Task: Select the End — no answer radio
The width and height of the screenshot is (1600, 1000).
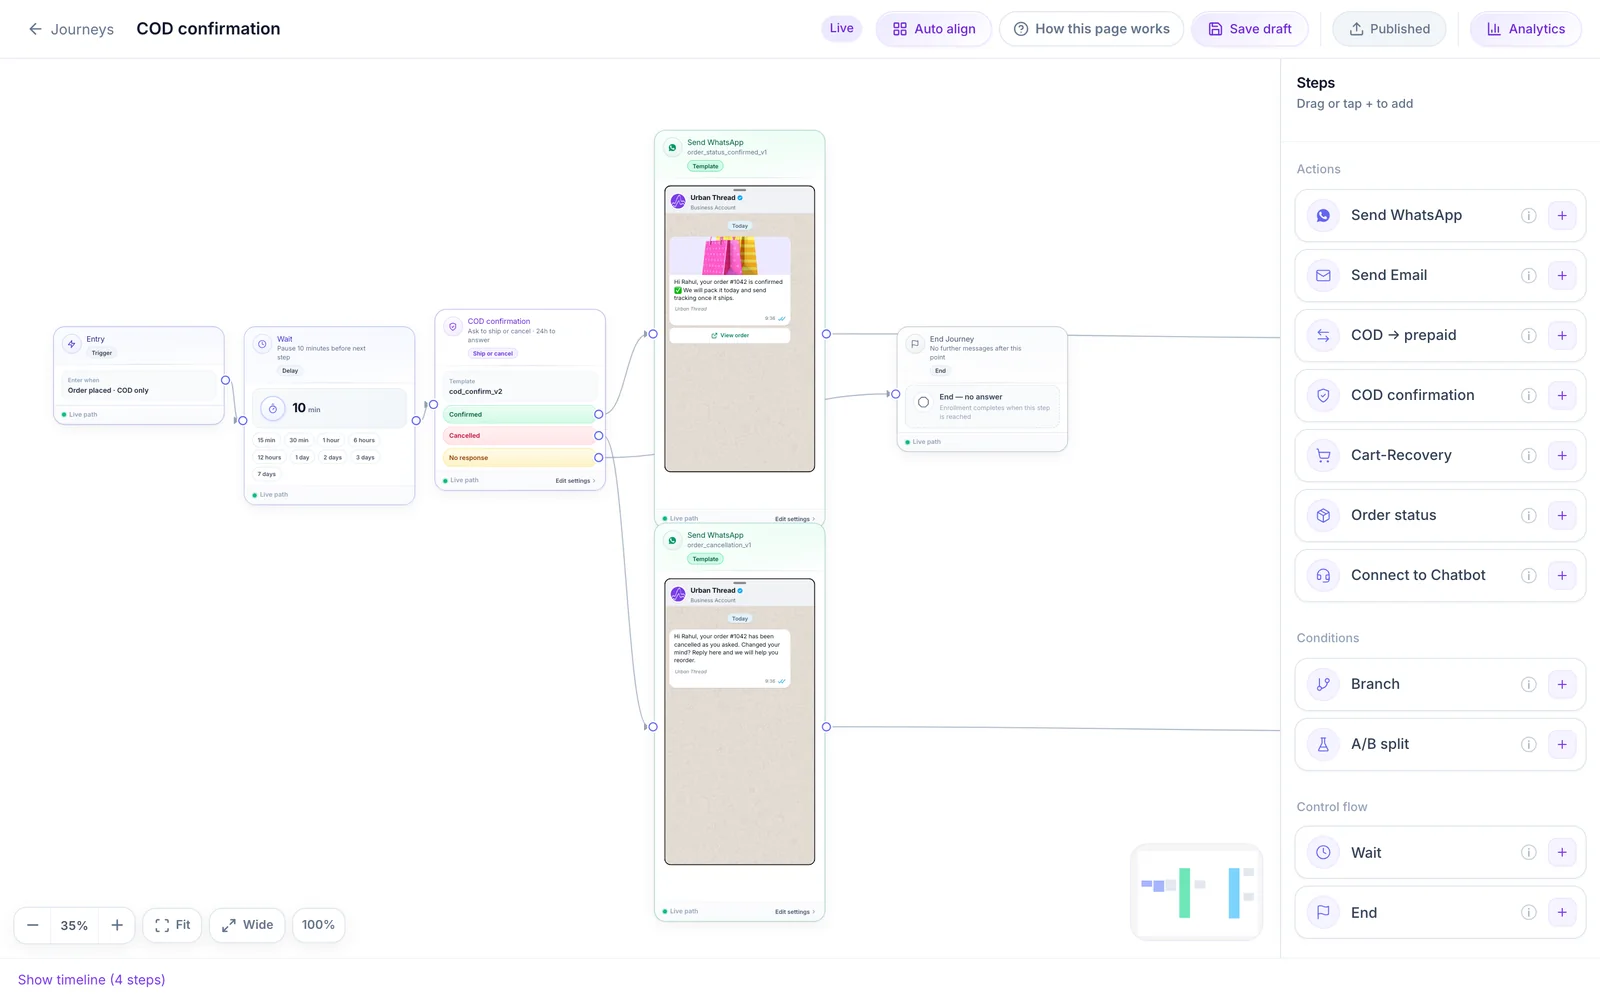Action: click(x=923, y=402)
